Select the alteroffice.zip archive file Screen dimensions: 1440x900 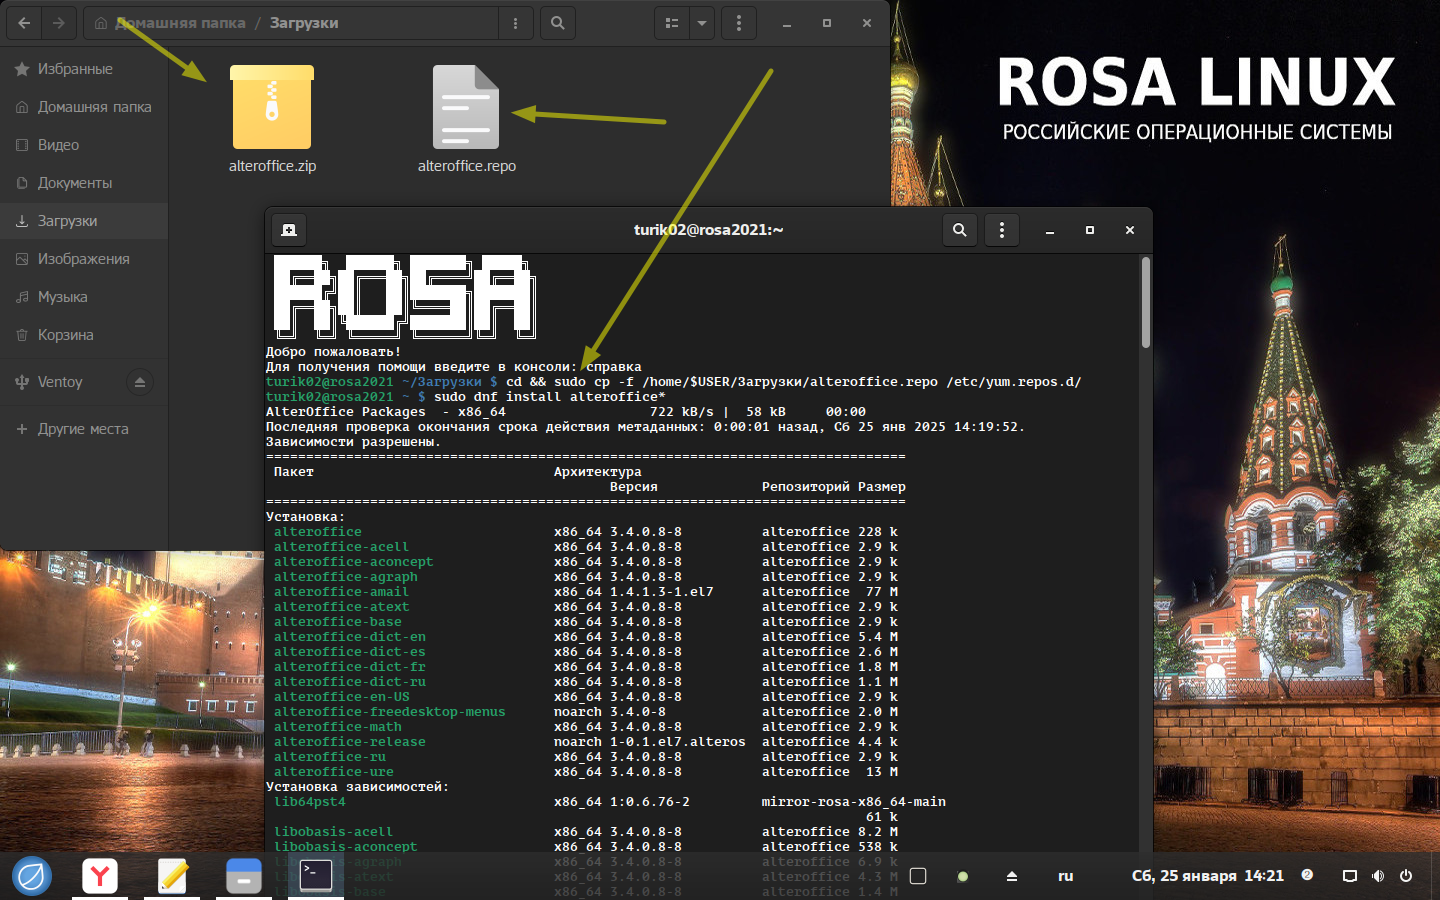(x=272, y=109)
